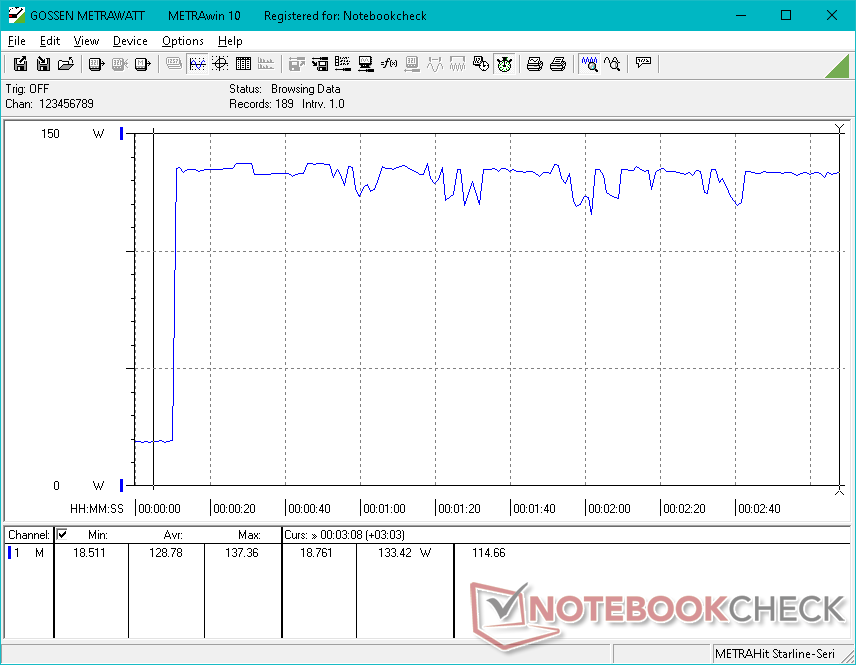
Task: Click the cursor marker at graph bottom-right
Action: coord(840,490)
